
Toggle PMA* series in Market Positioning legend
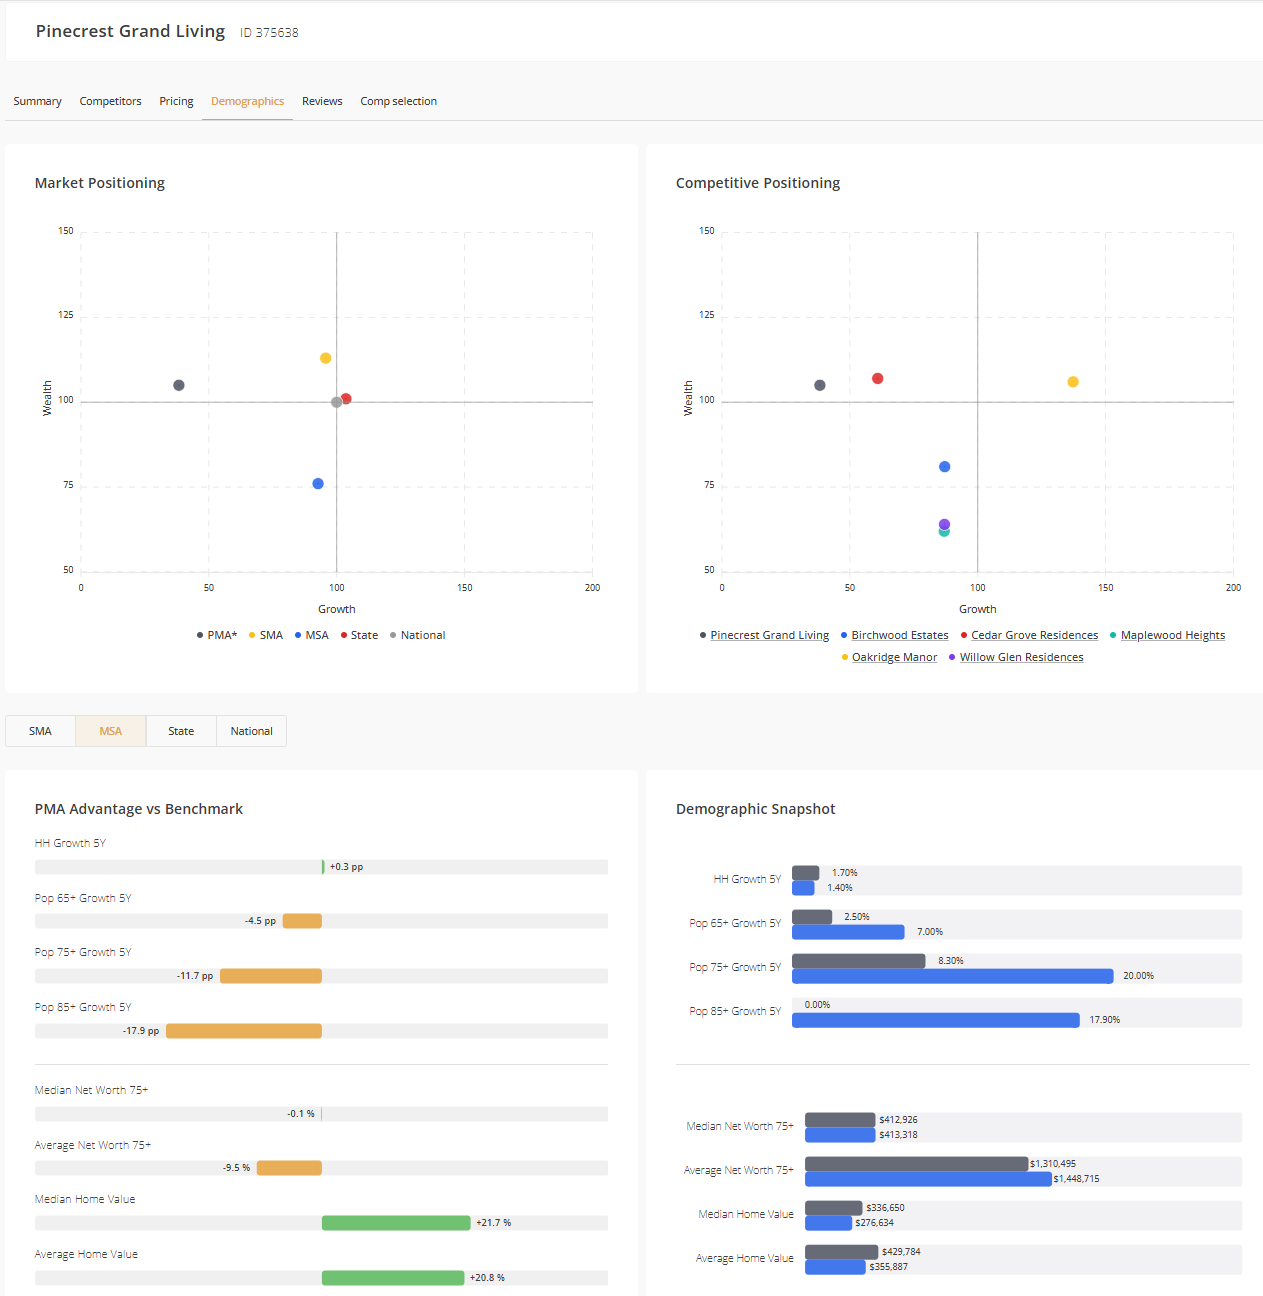click(x=217, y=635)
